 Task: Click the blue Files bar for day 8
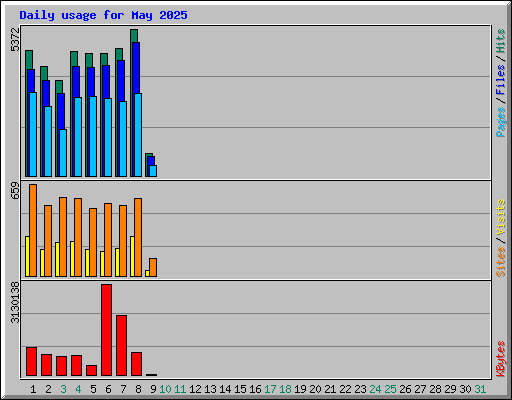pyautogui.click(x=136, y=68)
